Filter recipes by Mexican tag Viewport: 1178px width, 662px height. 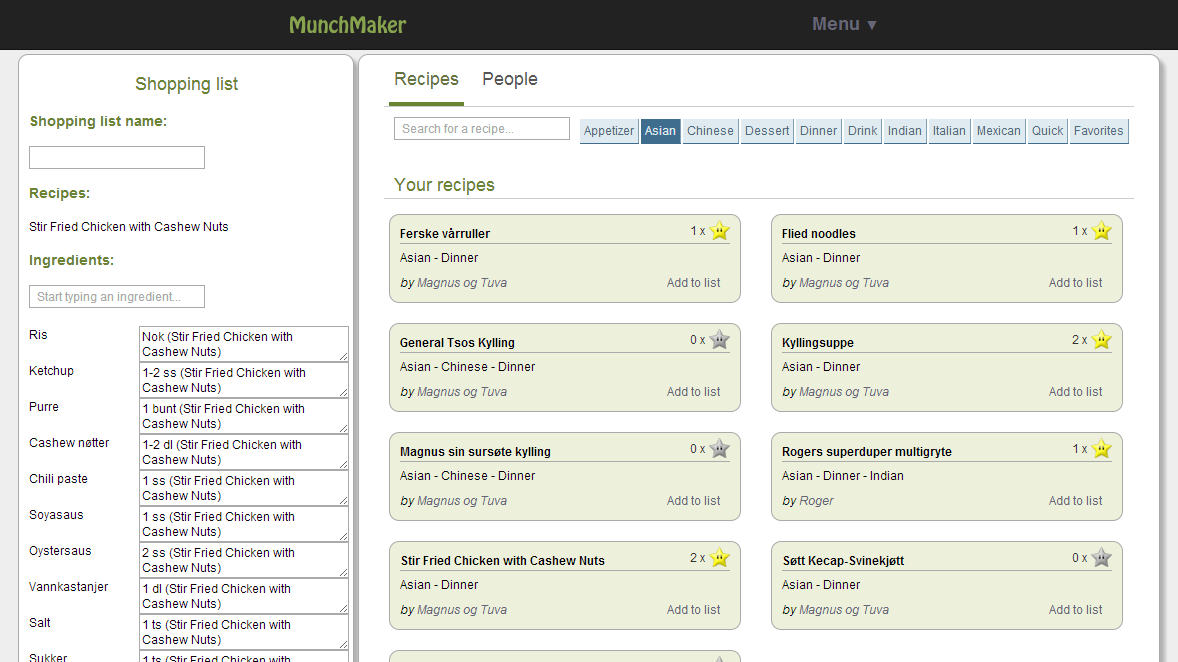click(x=998, y=131)
